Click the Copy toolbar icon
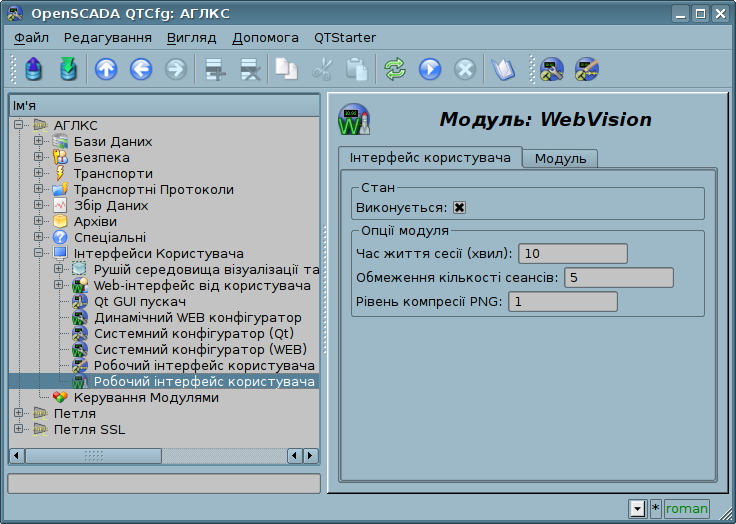This screenshot has width=736, height=524. [286, 69]
